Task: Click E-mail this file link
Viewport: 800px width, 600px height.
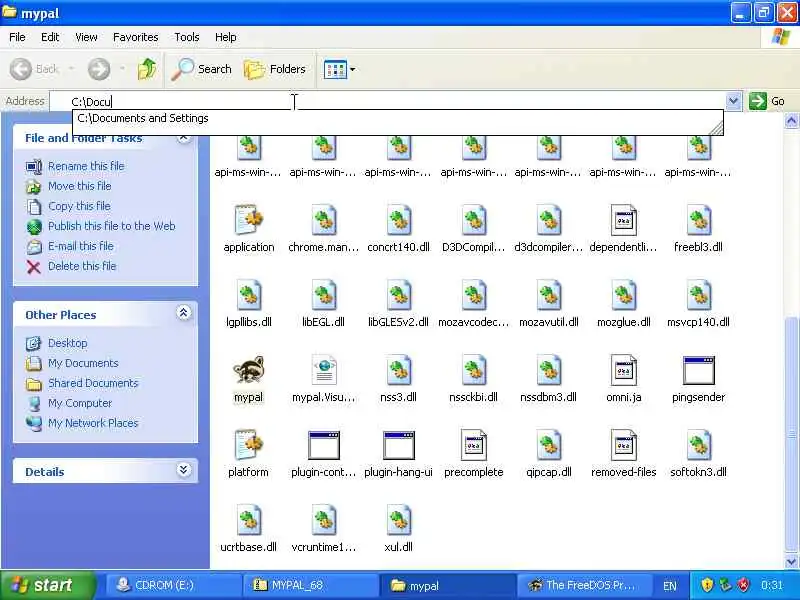Action: [x=81, y=245]
